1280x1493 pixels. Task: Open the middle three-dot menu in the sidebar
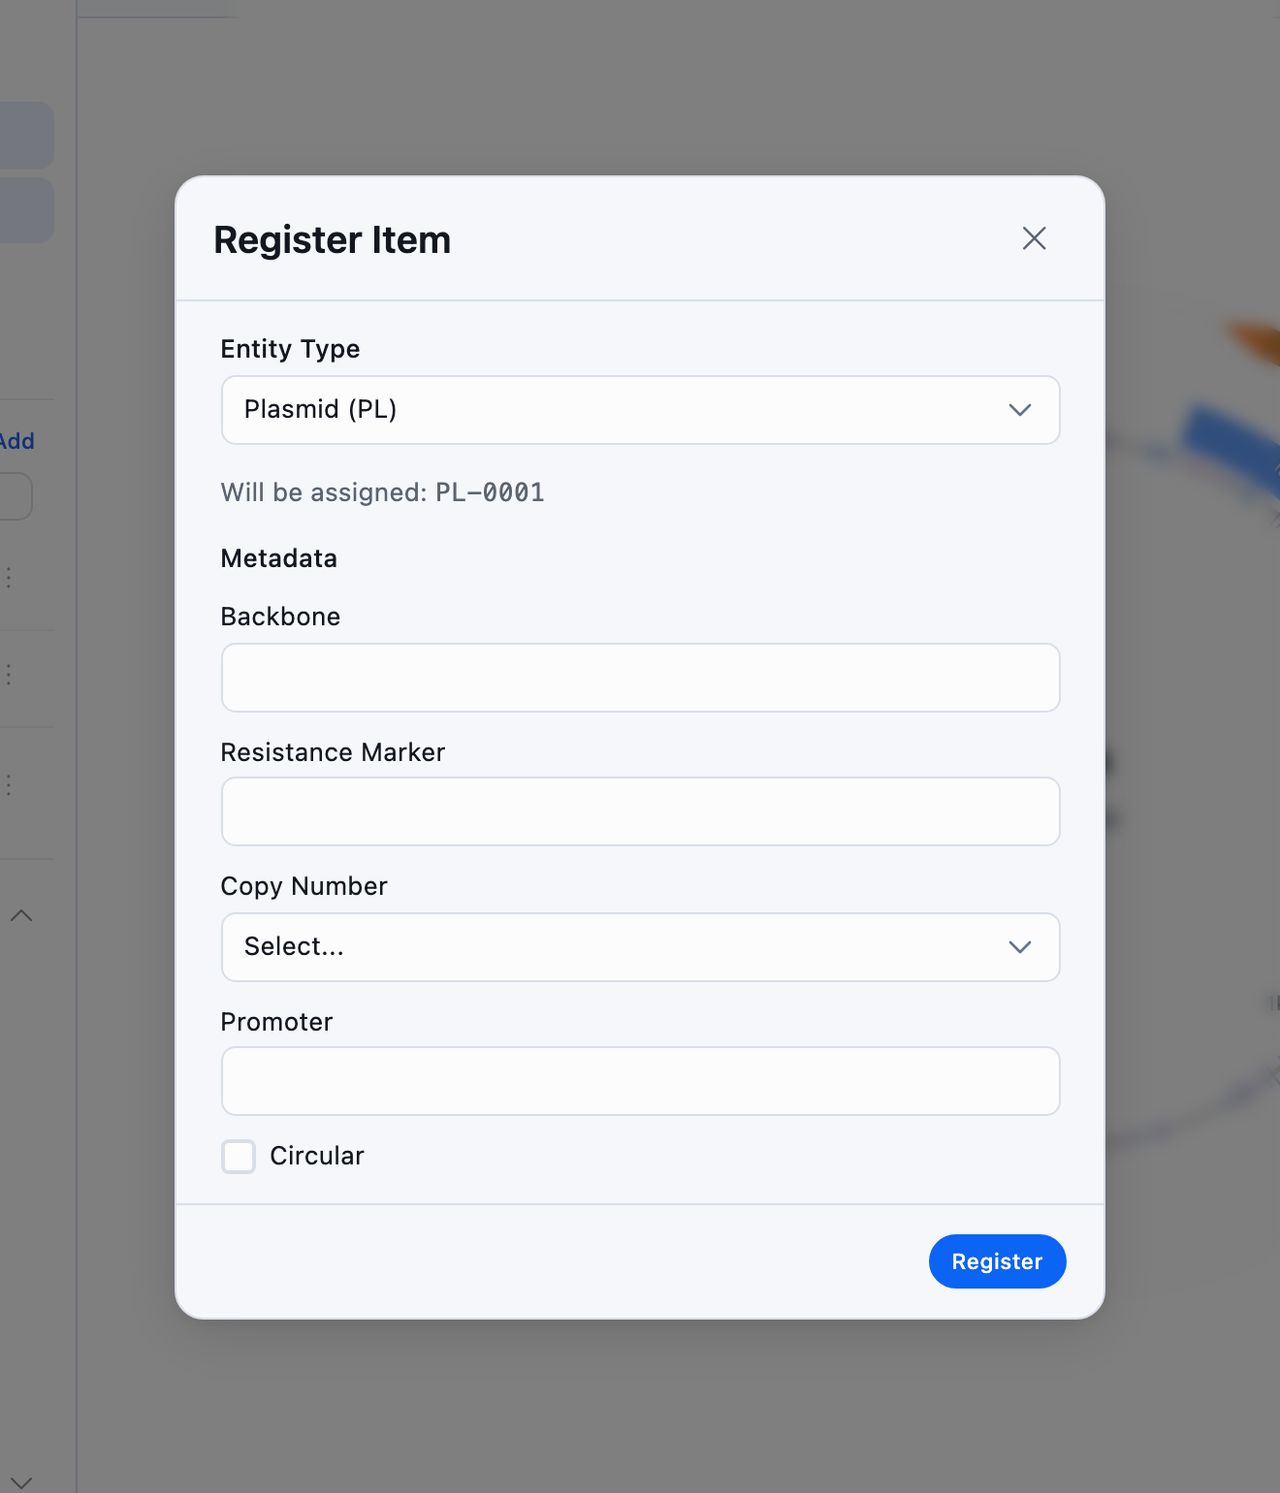(9, 675)
